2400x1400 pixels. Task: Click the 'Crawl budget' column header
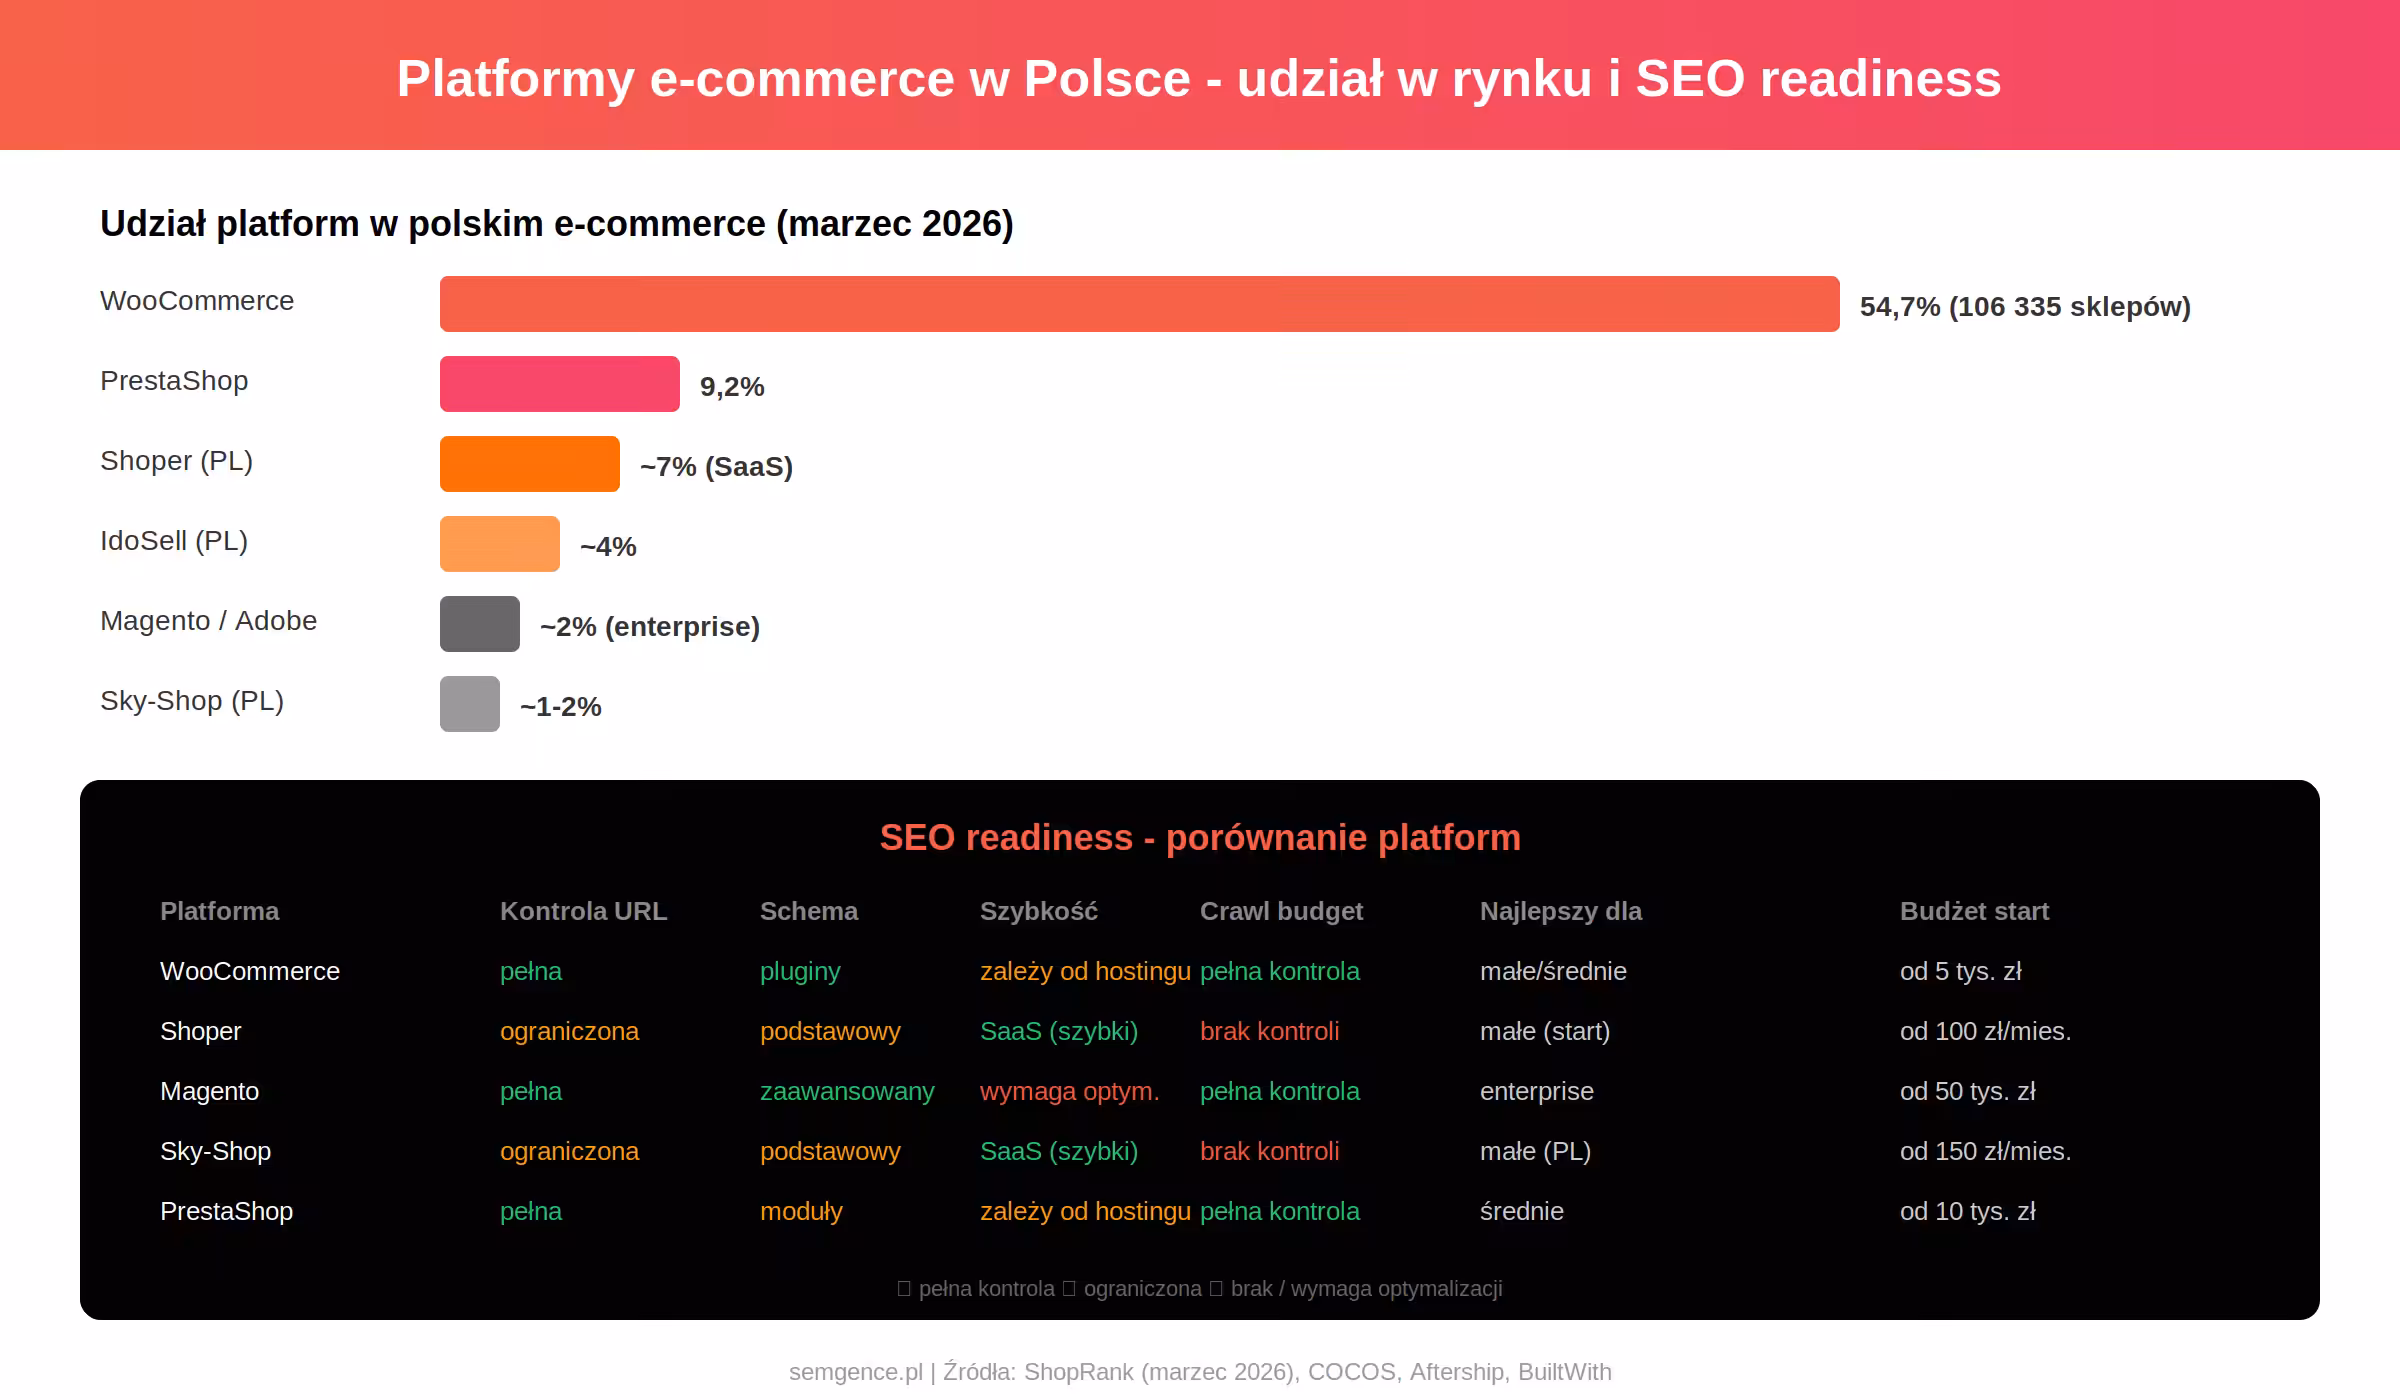[1281, 911]
